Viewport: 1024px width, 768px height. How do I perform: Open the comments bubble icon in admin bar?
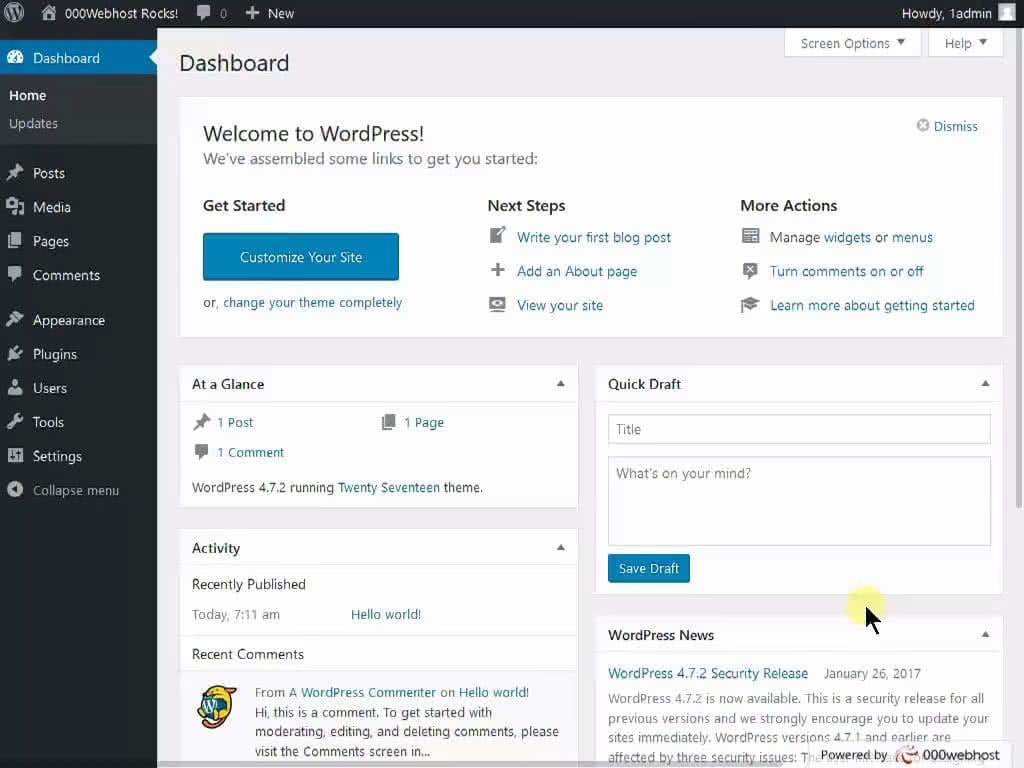coord(204,12)
